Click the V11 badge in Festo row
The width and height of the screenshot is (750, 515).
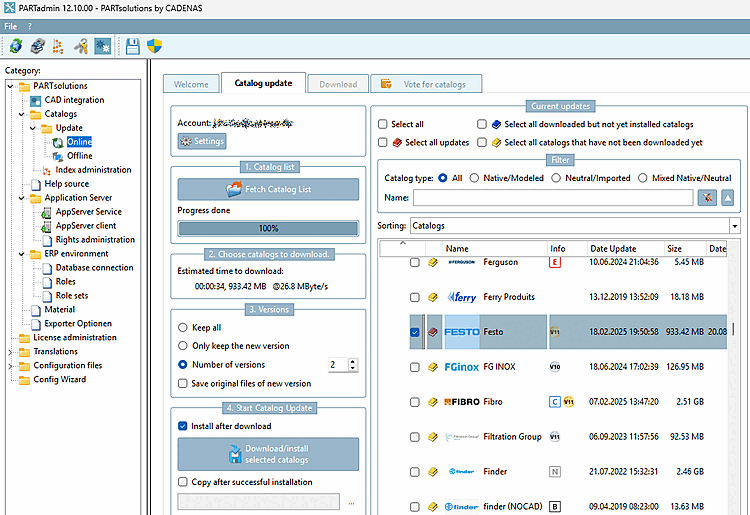555,332
